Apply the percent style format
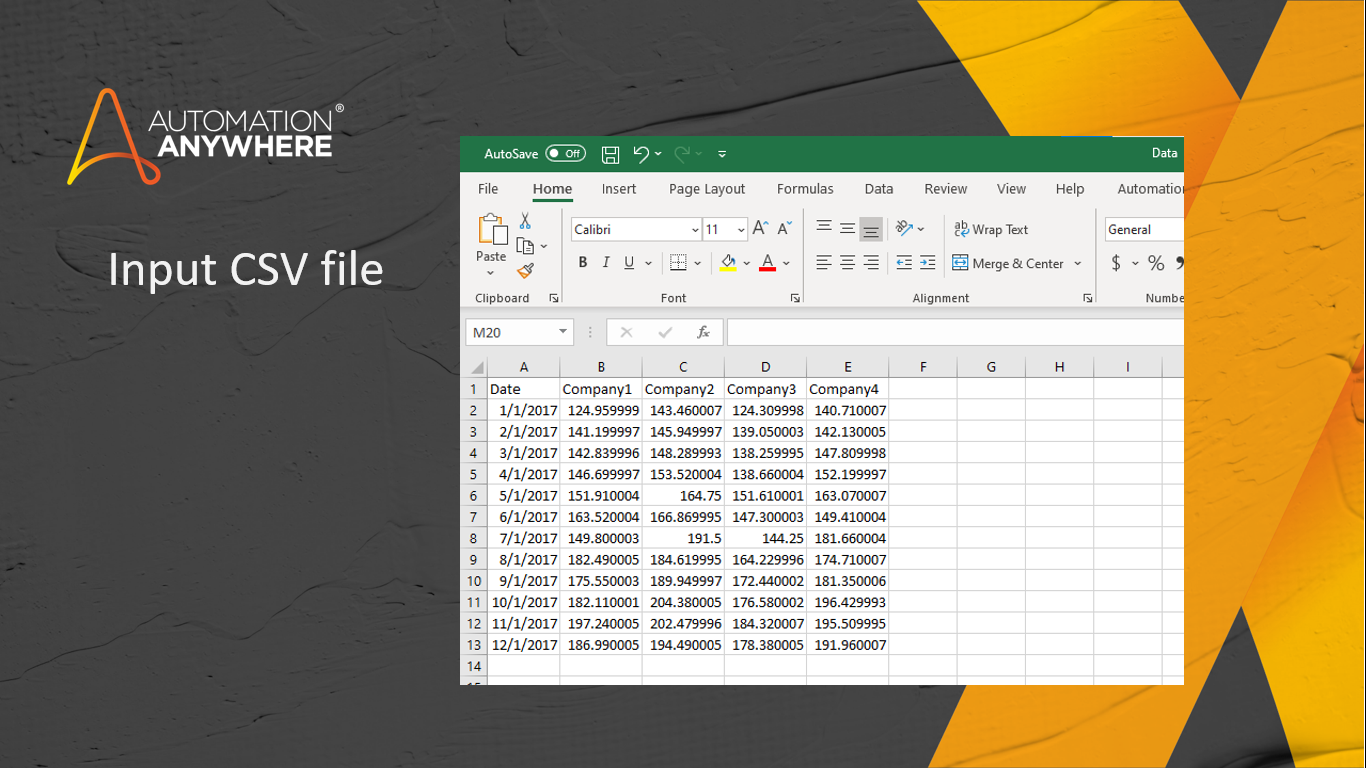 click(1156, 263)
